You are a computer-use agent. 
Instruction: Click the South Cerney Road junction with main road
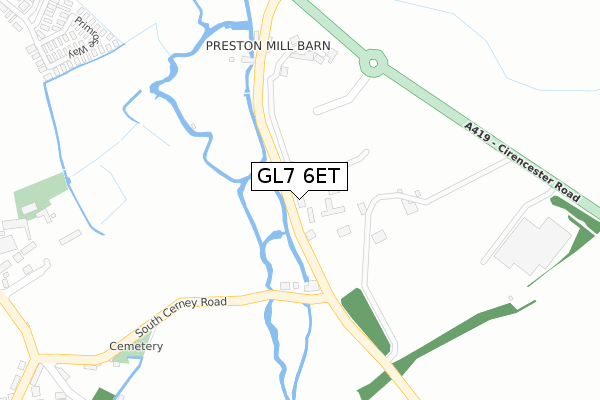pos(328,298)
